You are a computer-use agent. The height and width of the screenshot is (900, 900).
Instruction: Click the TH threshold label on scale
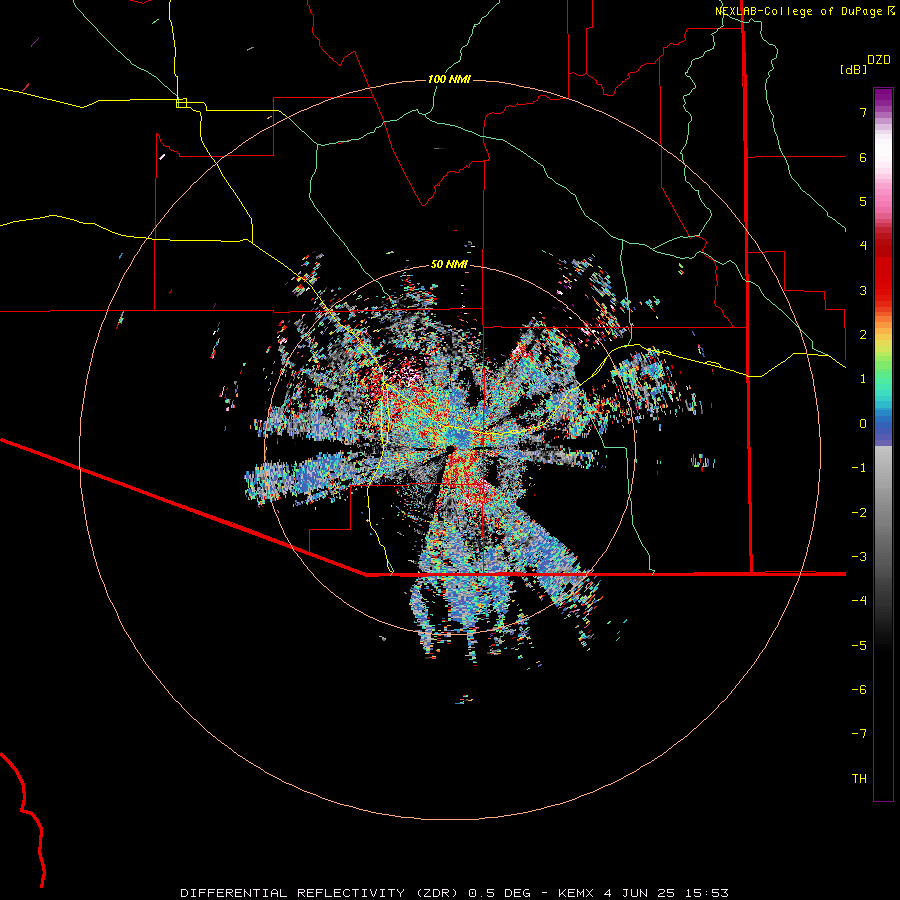(x=859, y=779)
